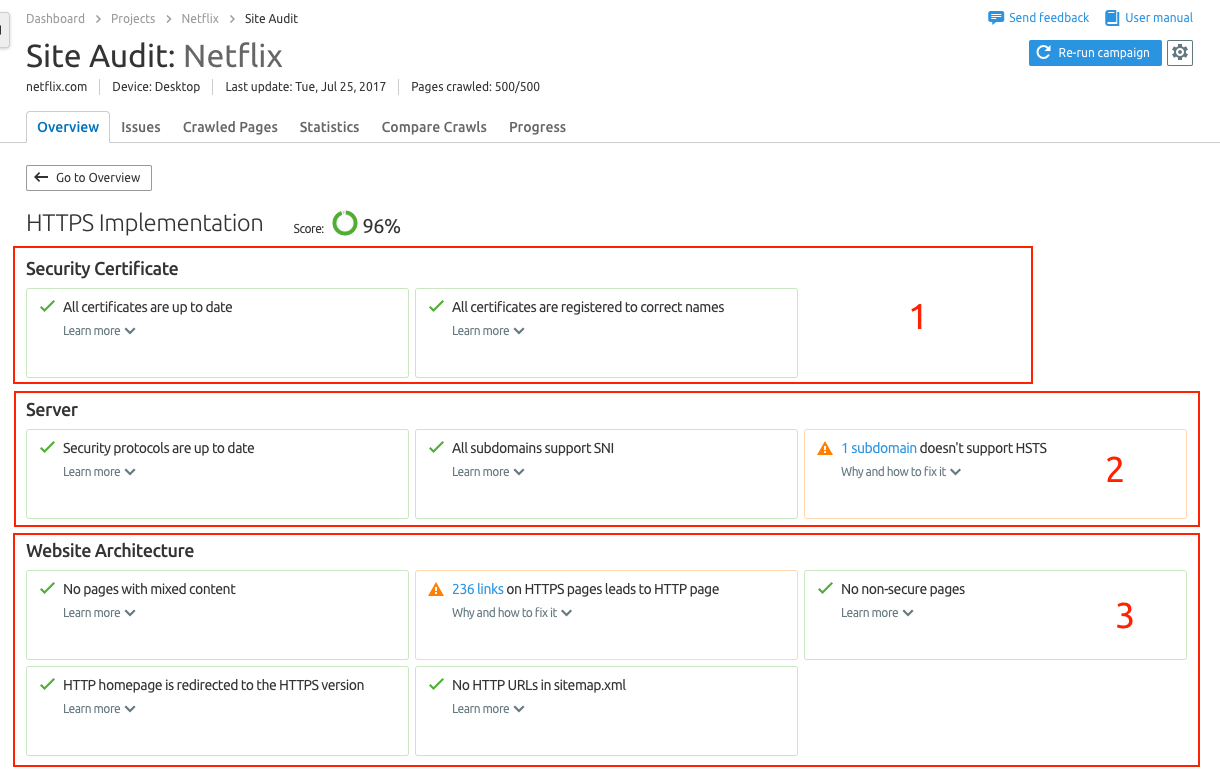Expand Learn more under certificates registered to correct names
The image size is (1220, 776).
[x=488, y=331]
